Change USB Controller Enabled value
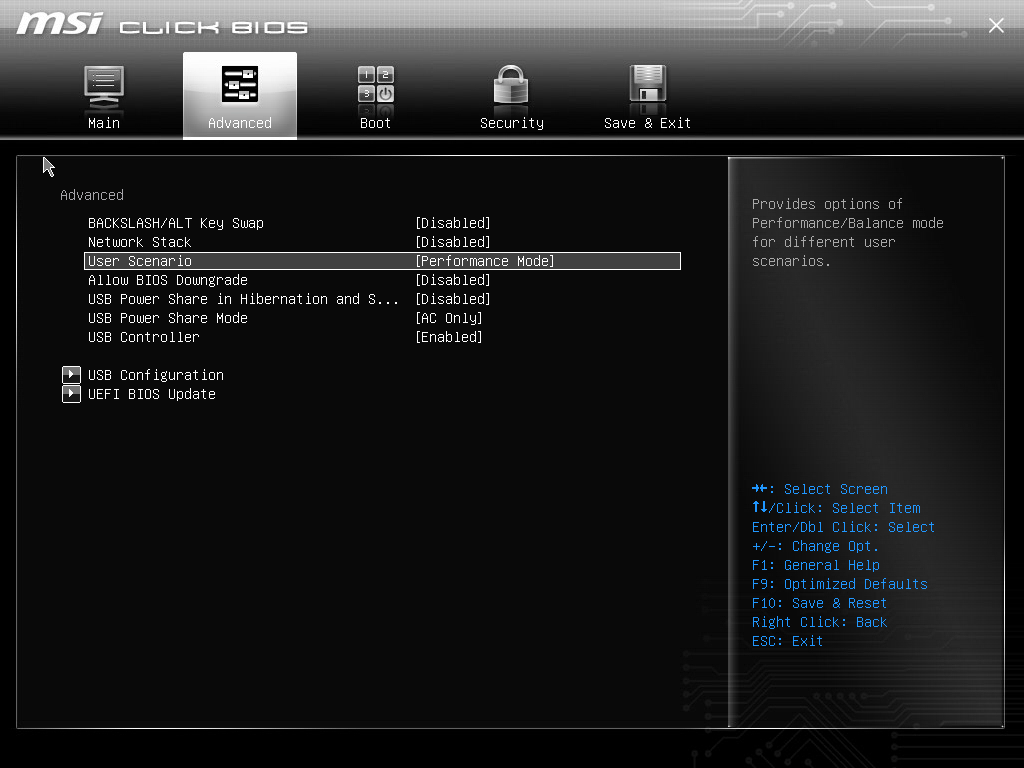This screenshot has width=1024, height=768. [x=449, y=337]
